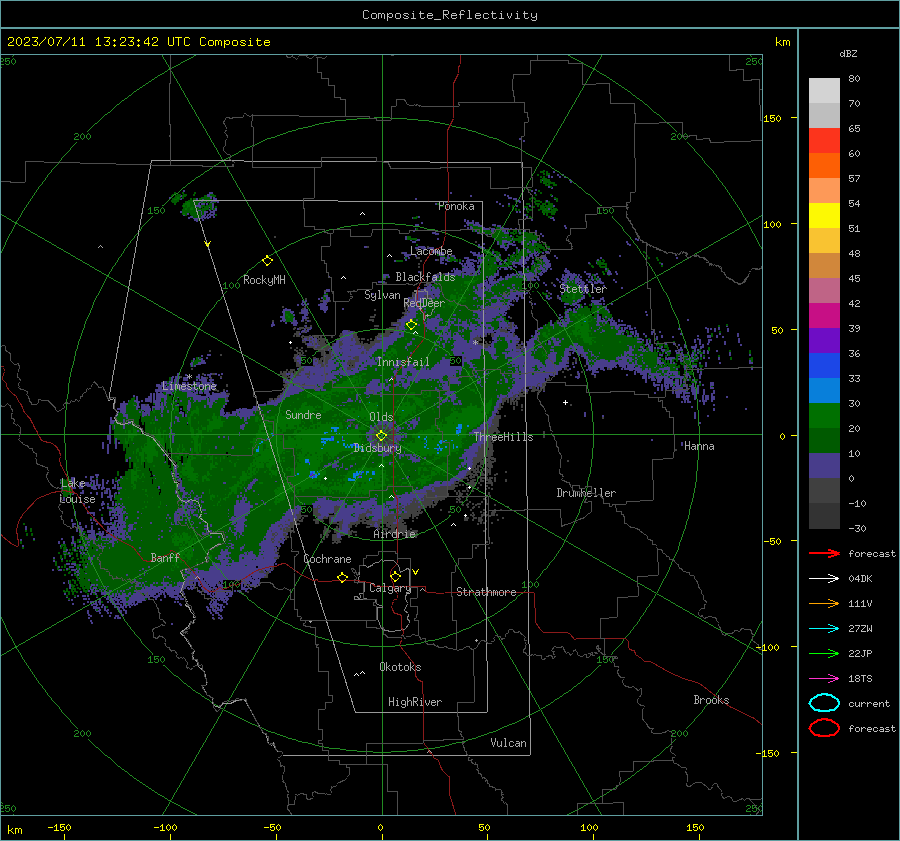Click the 51 dBZ yellow color swatch
This screenshot has height=841, width=900.
[824, 215]
